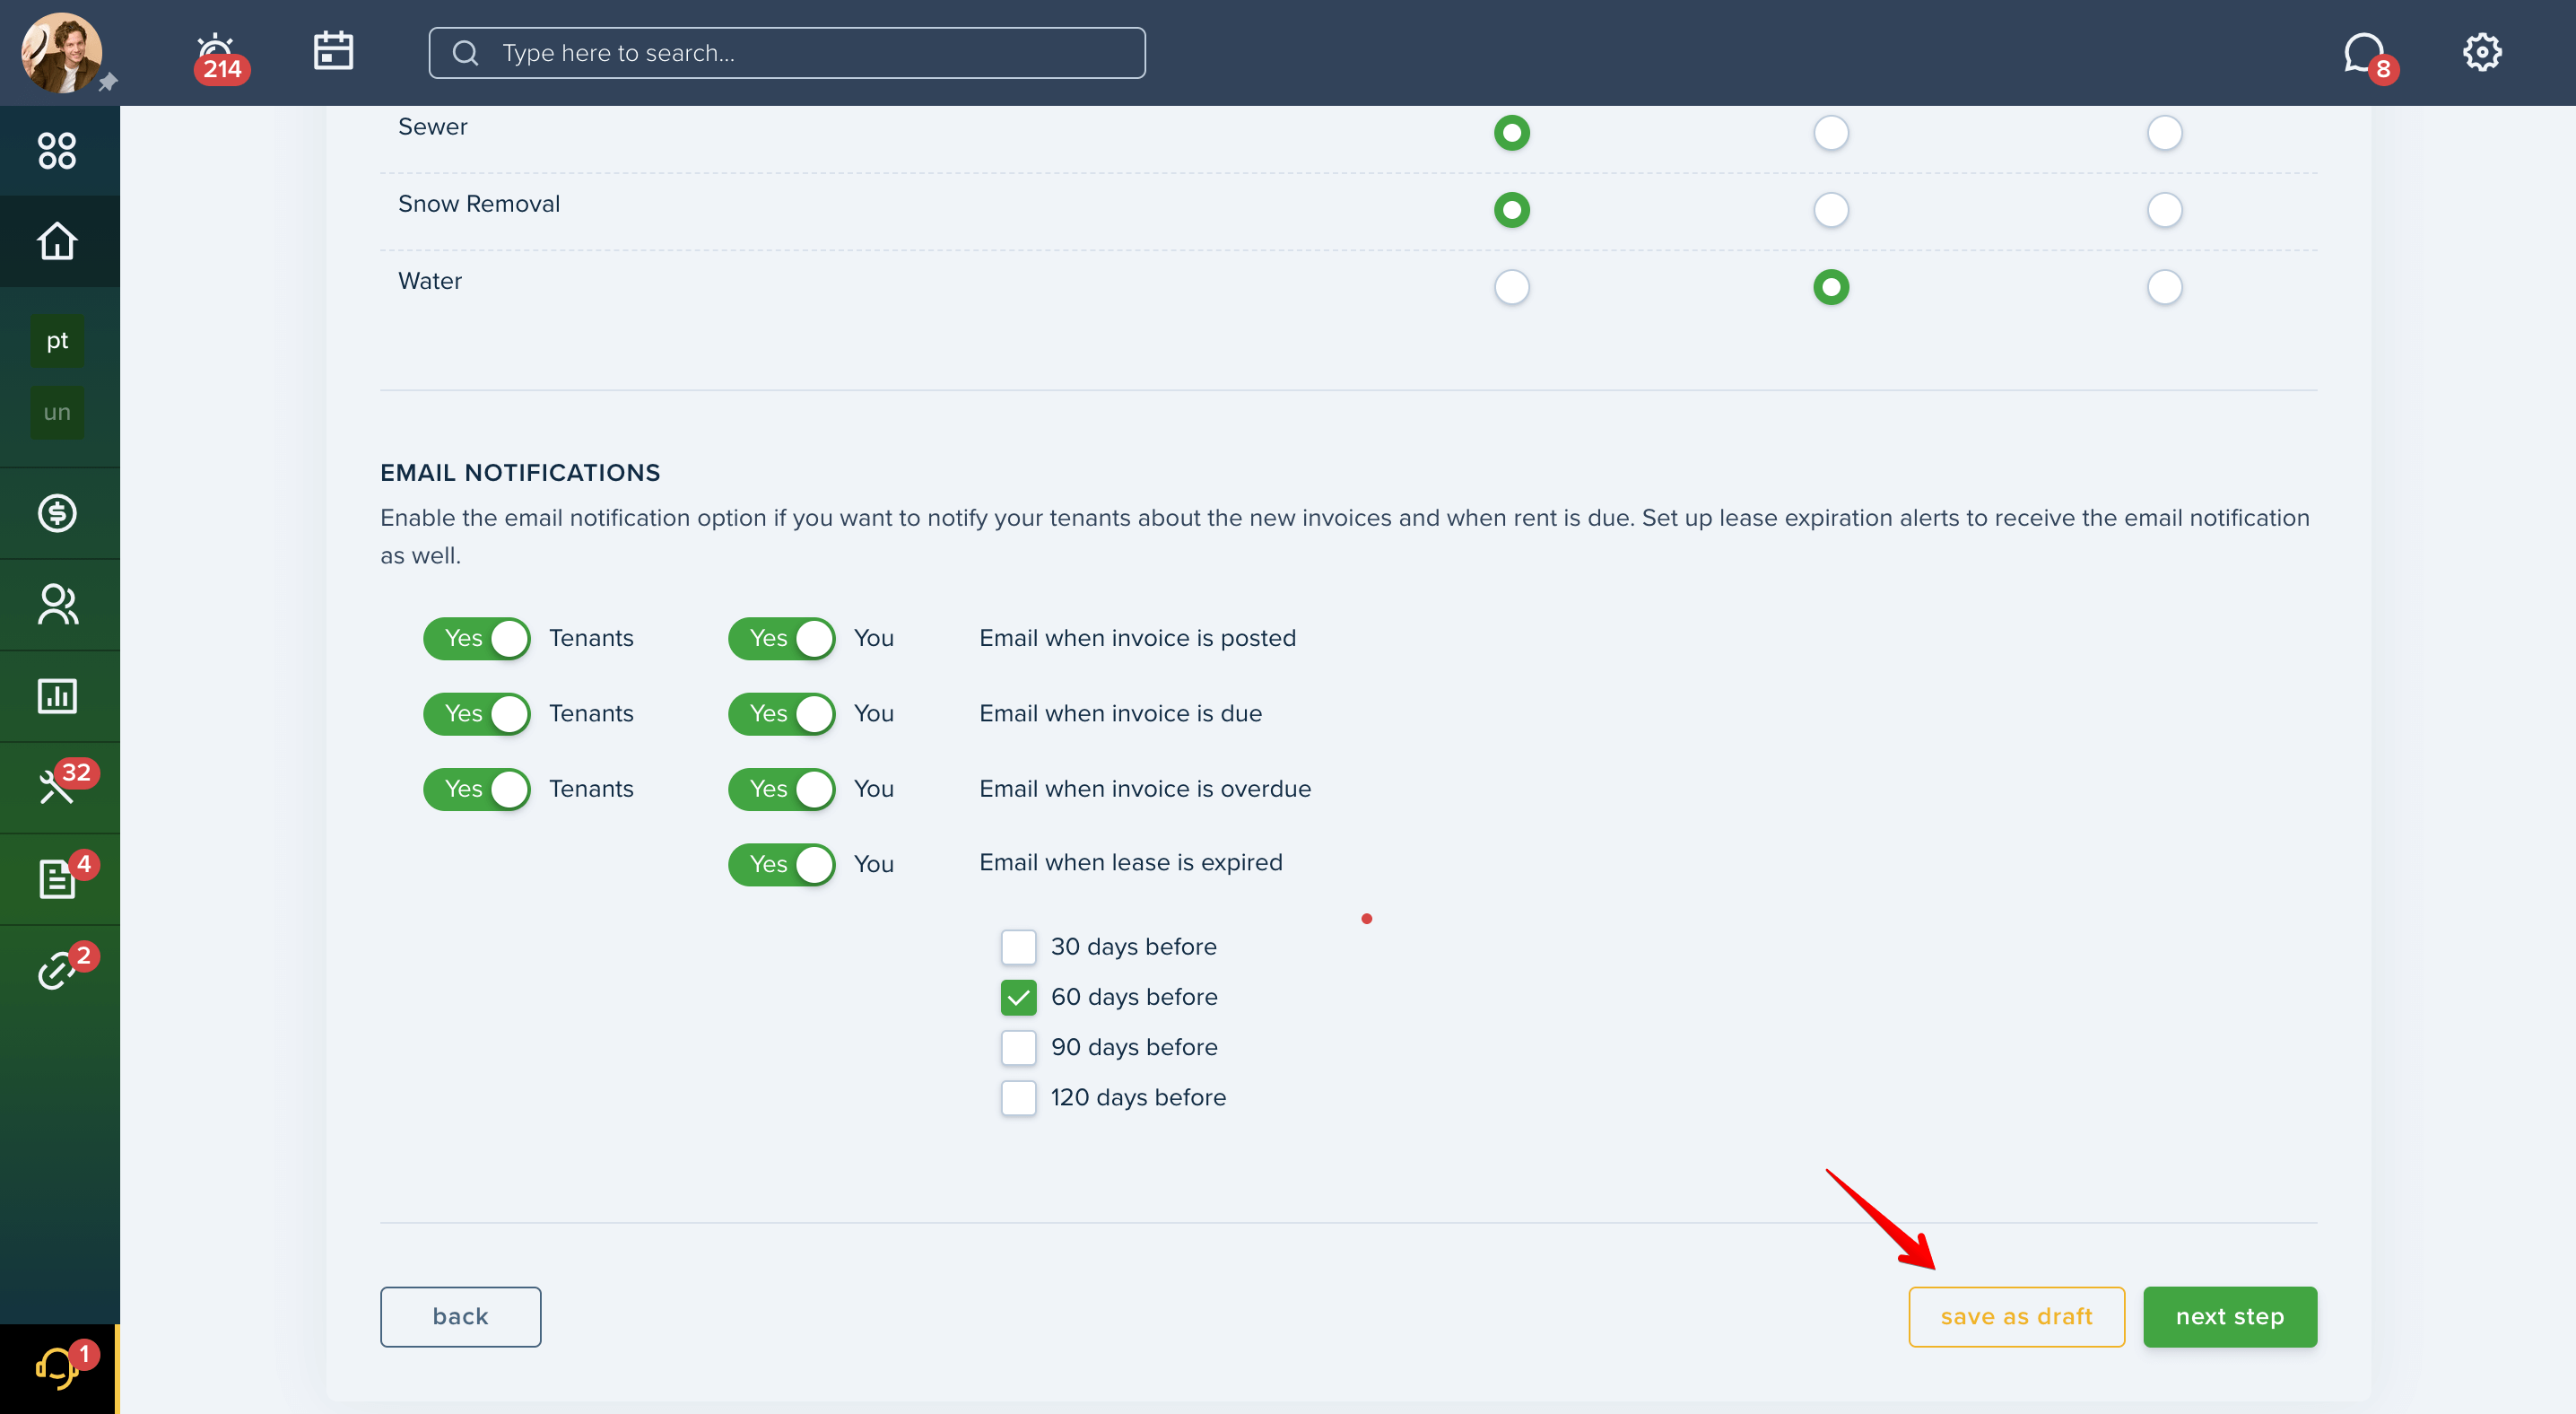Screen dimensions: 2576x1414
Task: Open the dashboard grid icon in sidebar
Action: tap(57, 151)
